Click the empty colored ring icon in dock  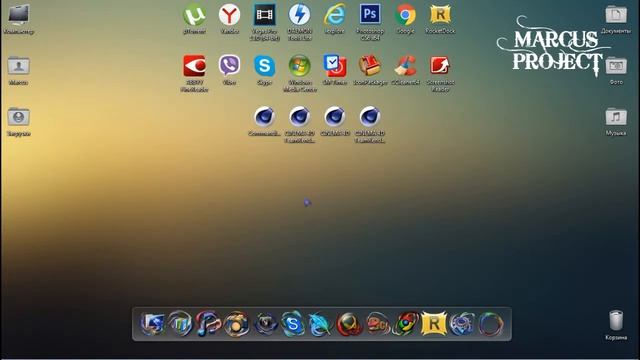(x=490, y=324)
